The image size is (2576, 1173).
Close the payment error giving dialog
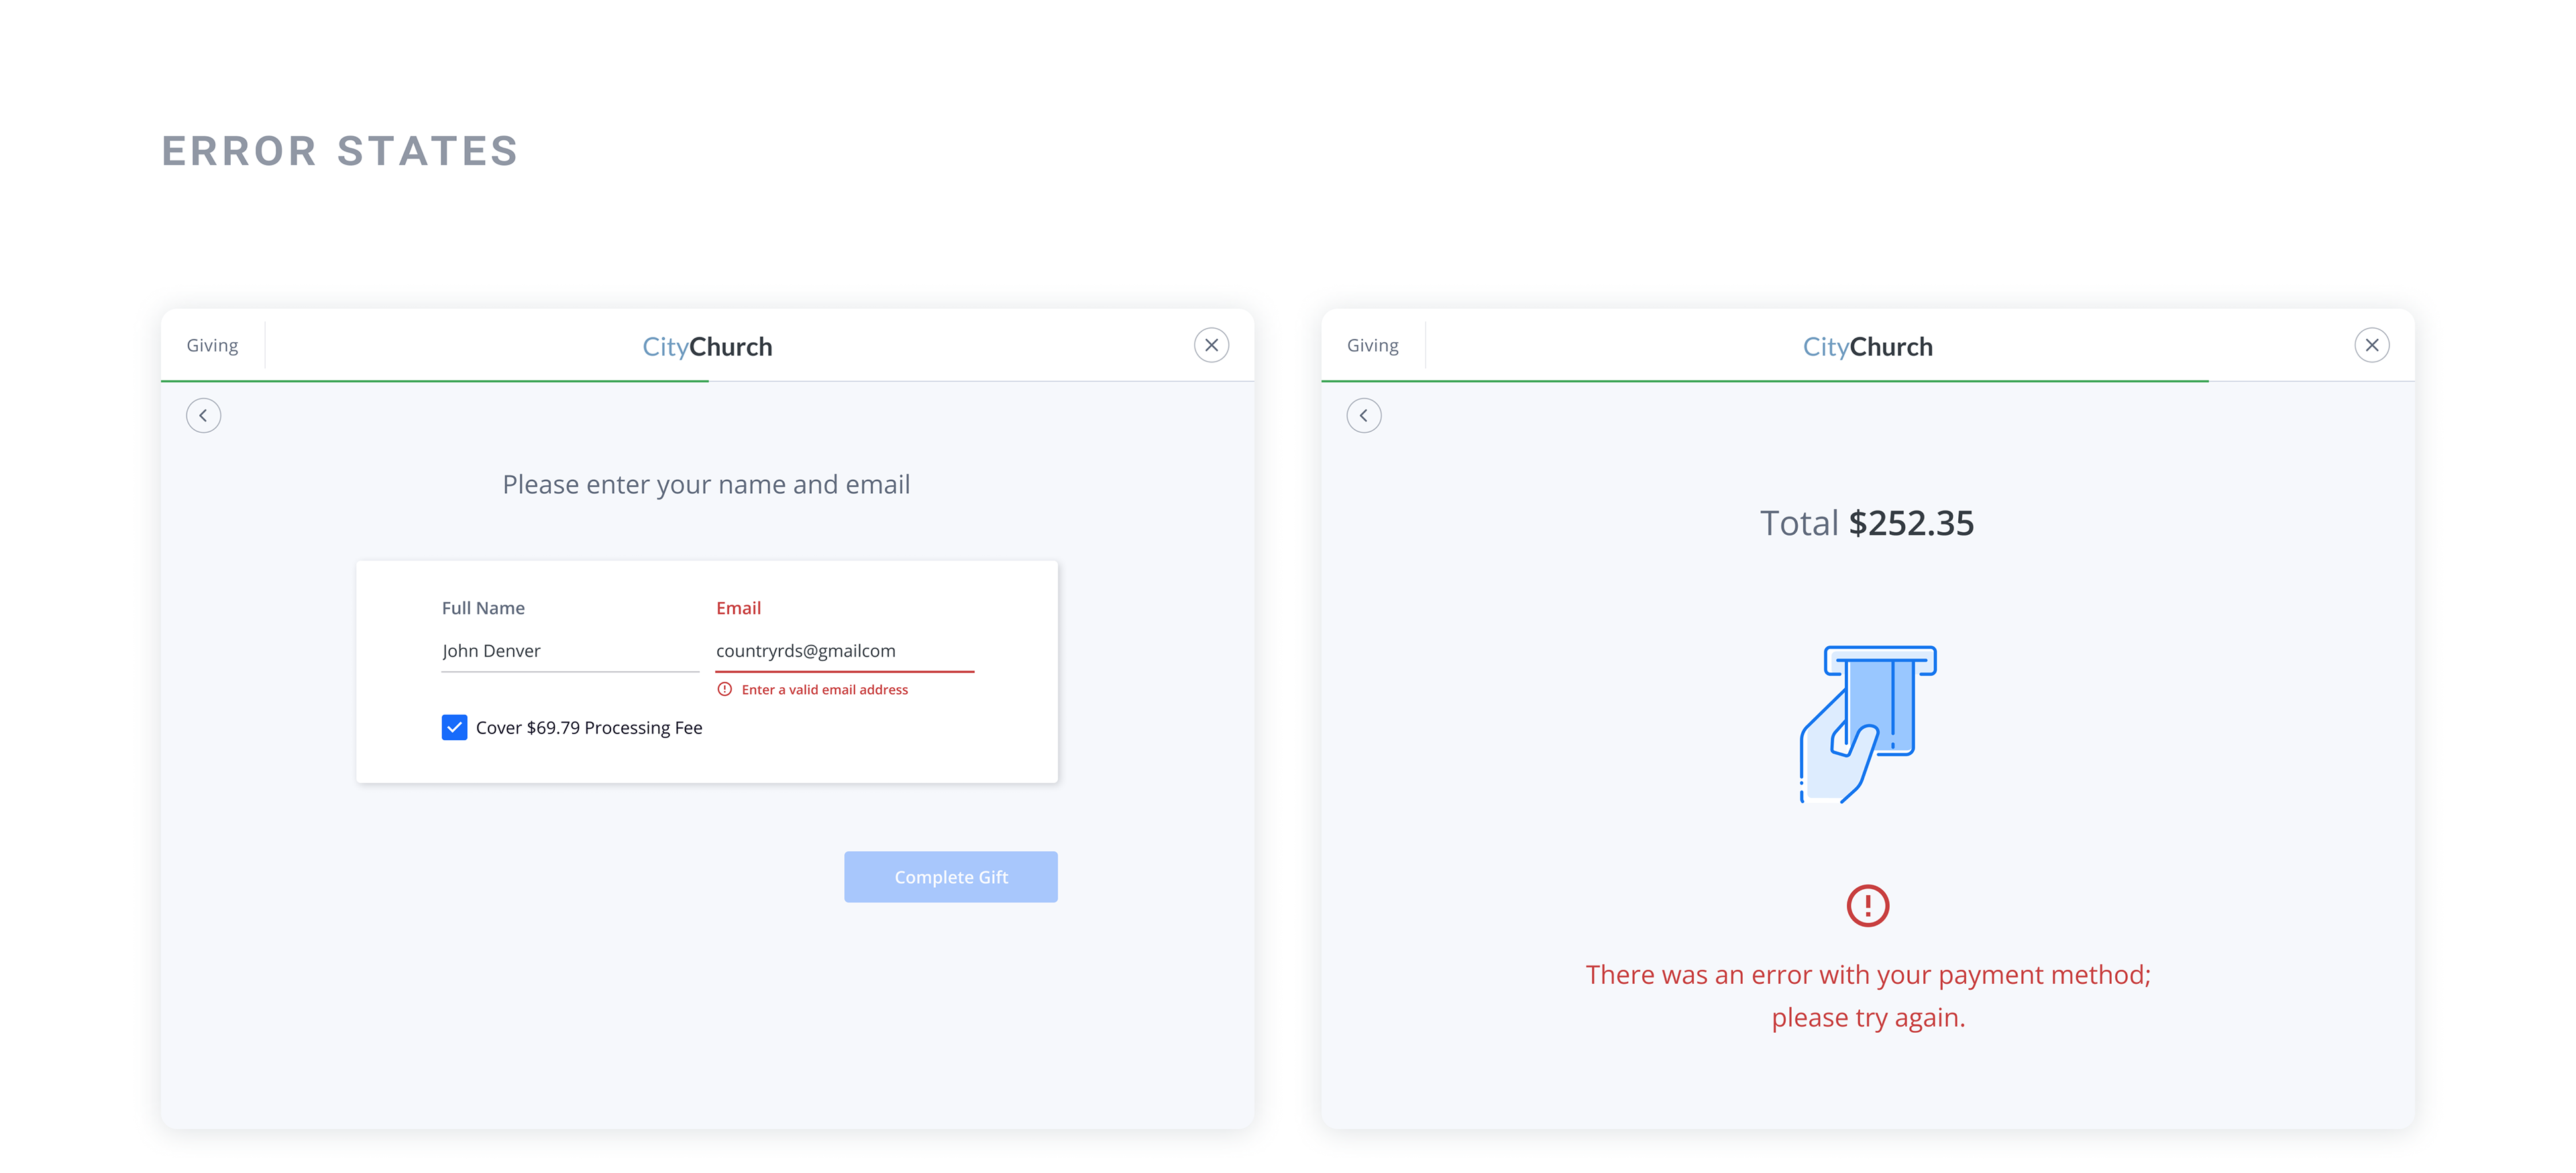point(2371,345)
